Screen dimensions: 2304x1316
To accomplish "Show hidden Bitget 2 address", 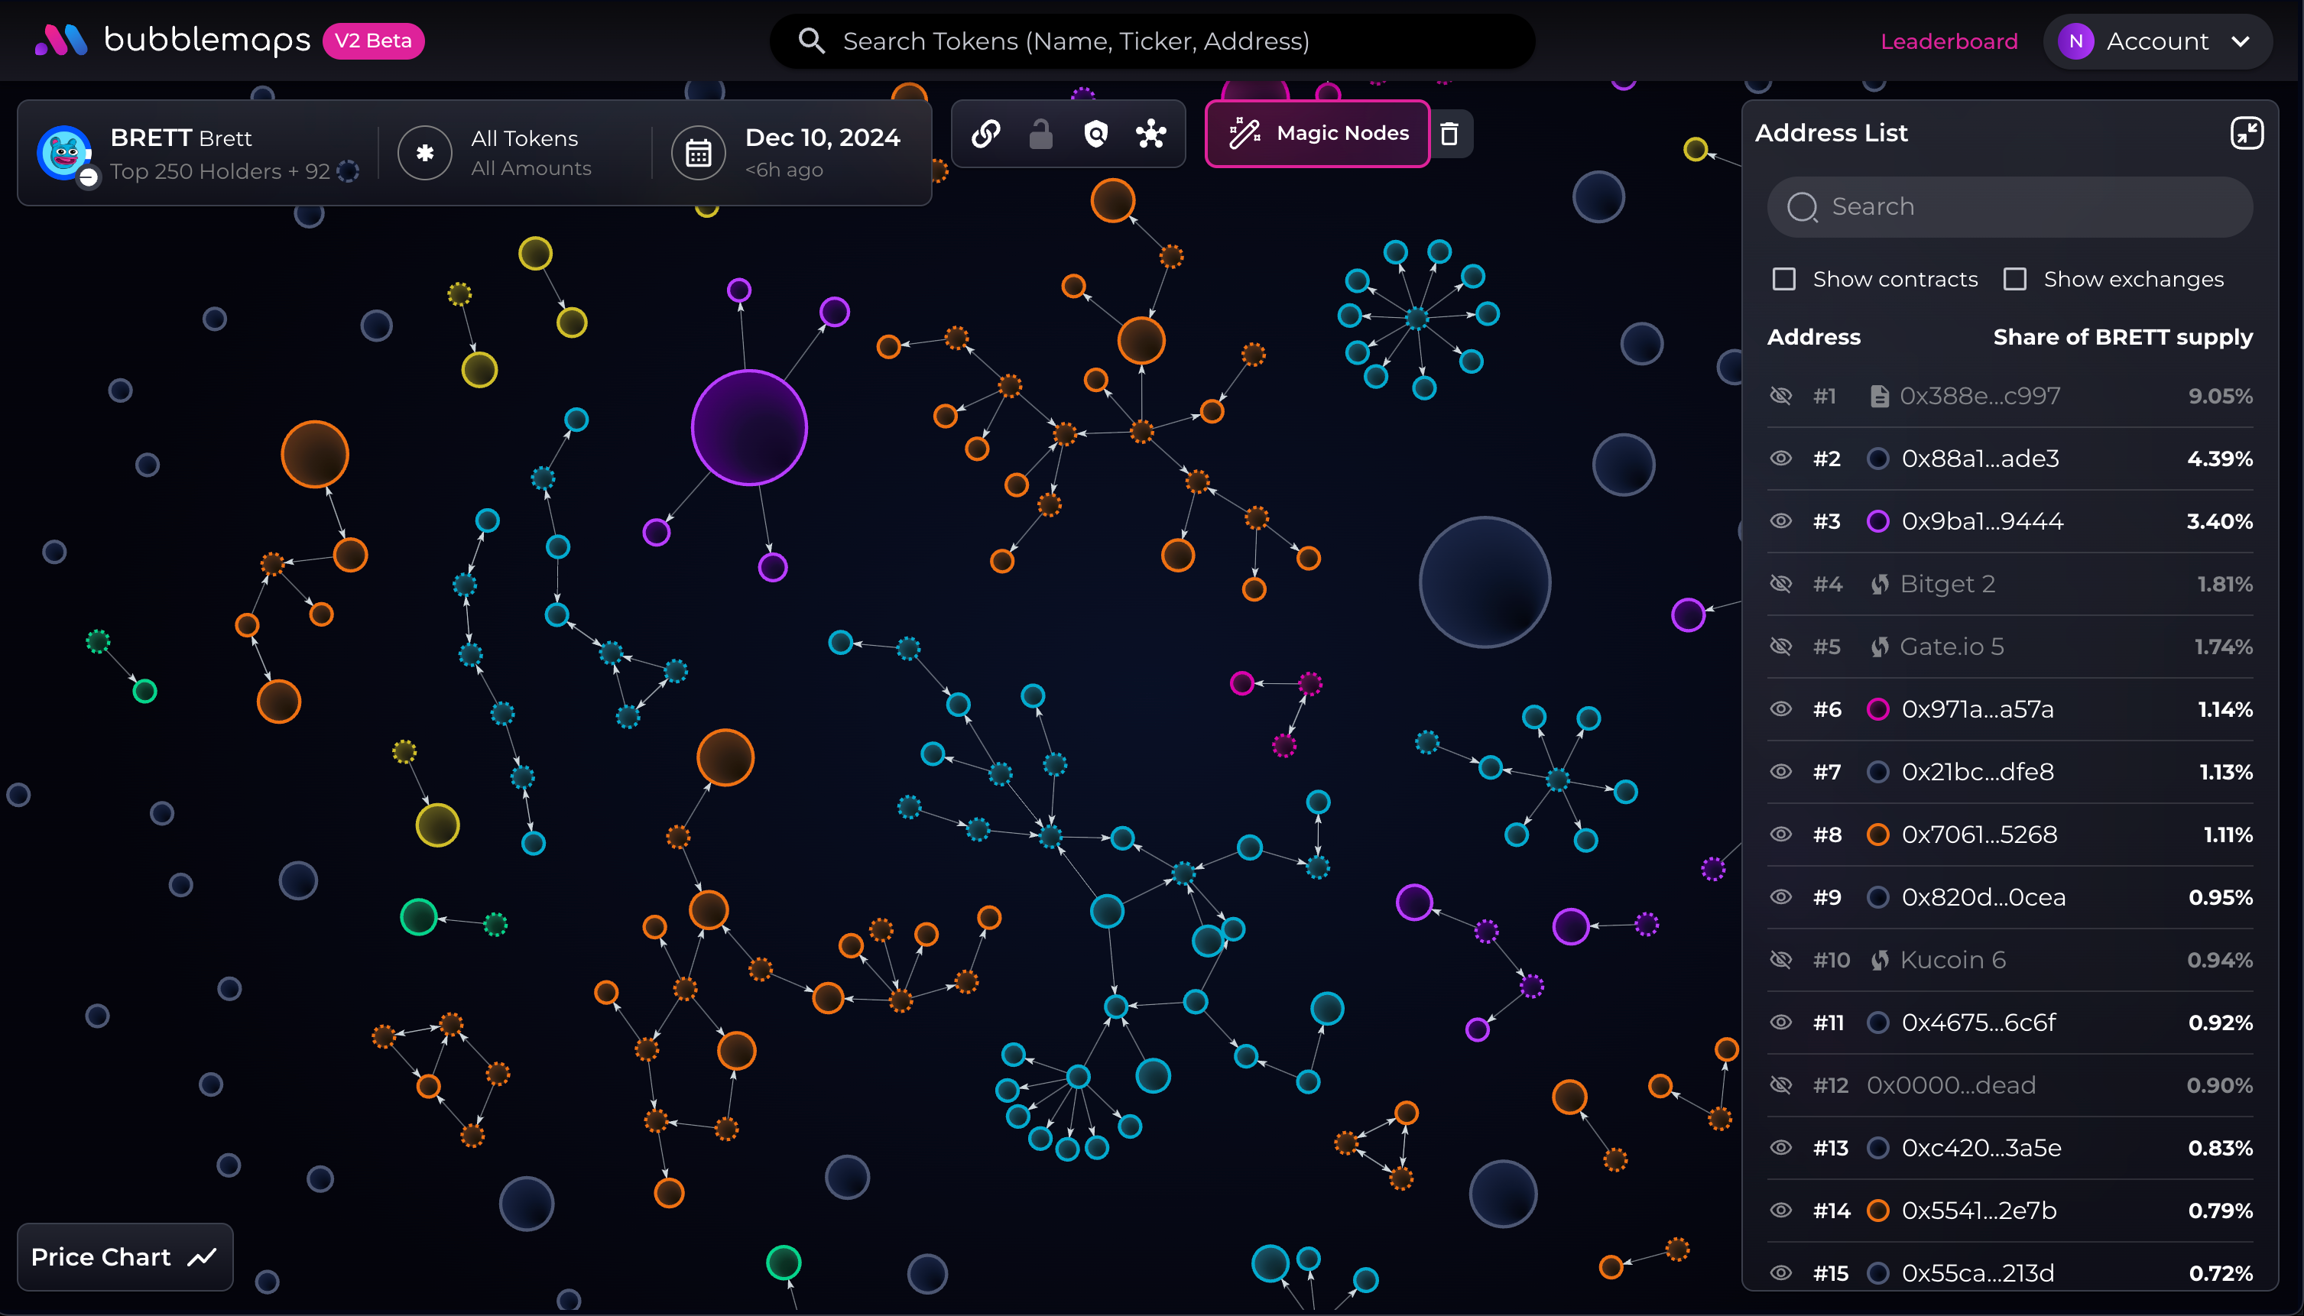I will pyautogui.click(x=1781, y=584).
